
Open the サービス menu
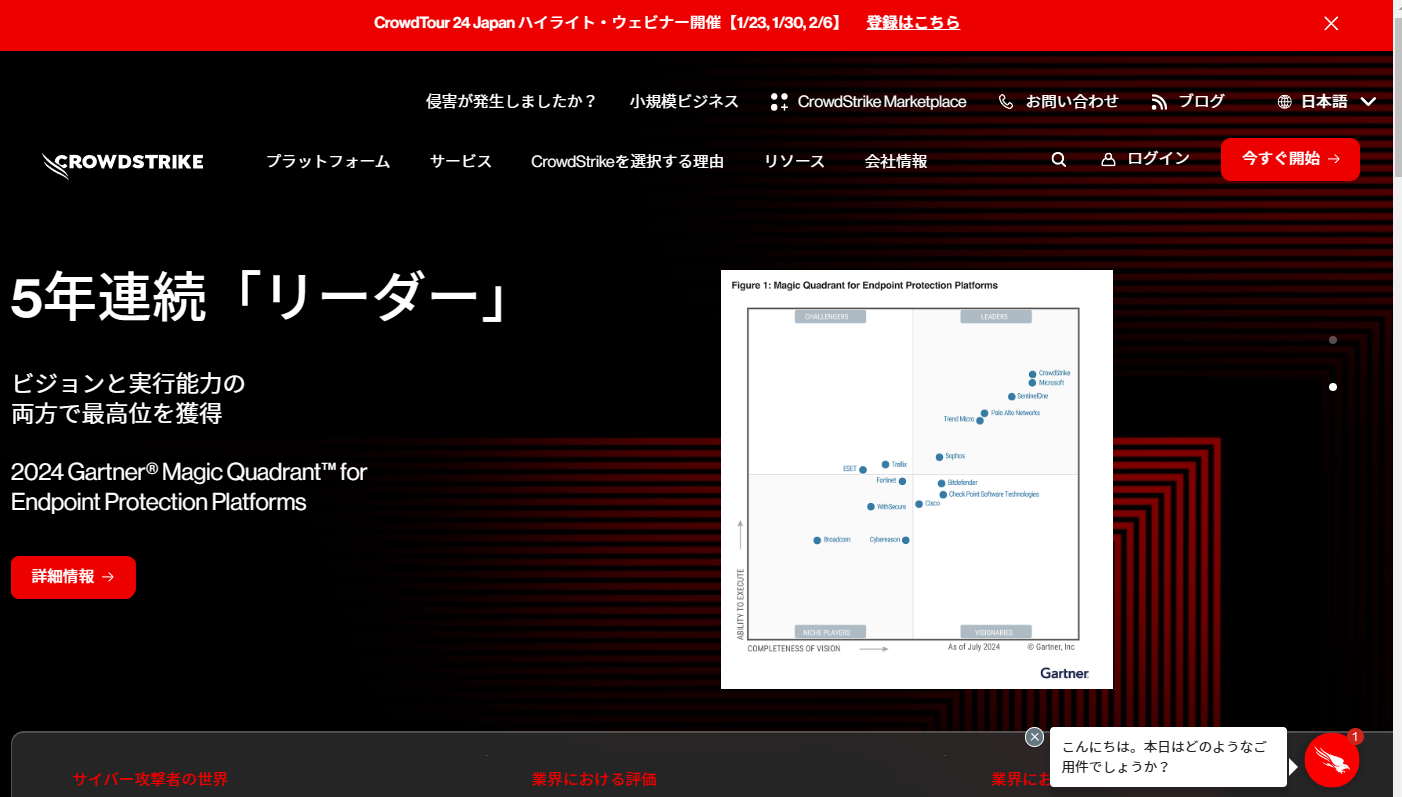tap(461, 161)
